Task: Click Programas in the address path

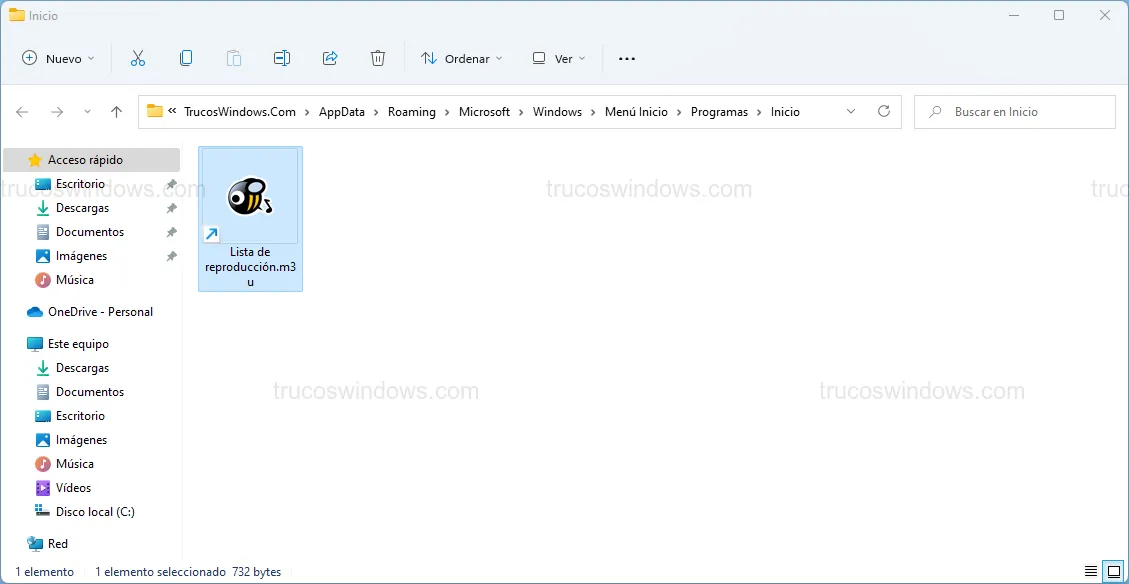Action: pyautogui.click(x=719, y=112)
